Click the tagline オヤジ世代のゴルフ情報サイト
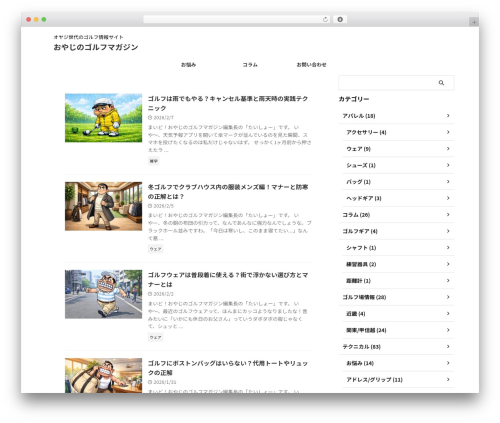The height and width of the screenshot is (423, 500). pos(88,37)
